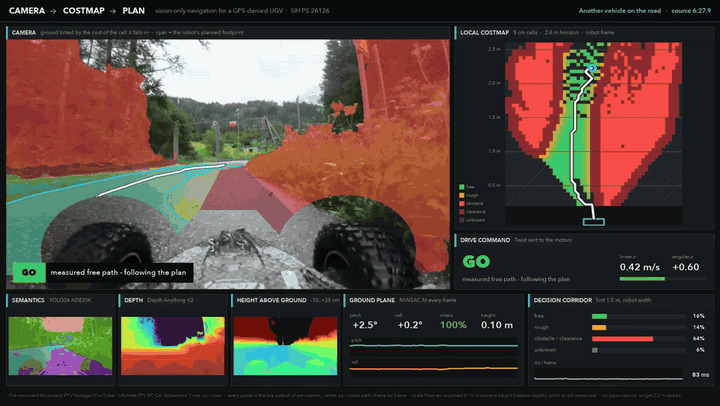720x406 pixels.
Task: Click the roll history graph line
Action: (433, 368)
